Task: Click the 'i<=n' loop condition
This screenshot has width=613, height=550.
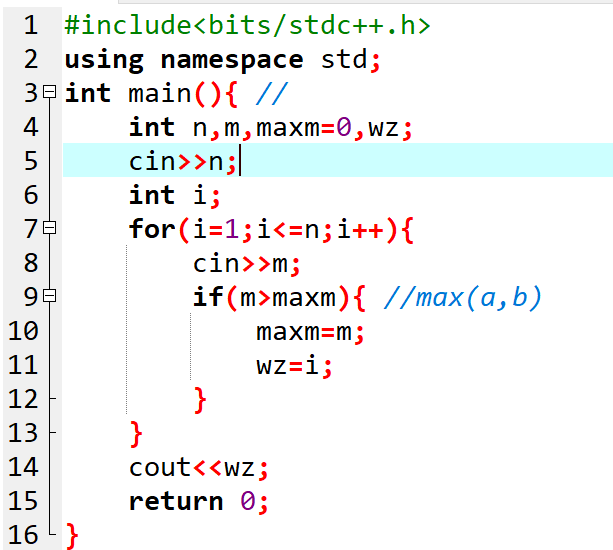Action: point(289,229)
